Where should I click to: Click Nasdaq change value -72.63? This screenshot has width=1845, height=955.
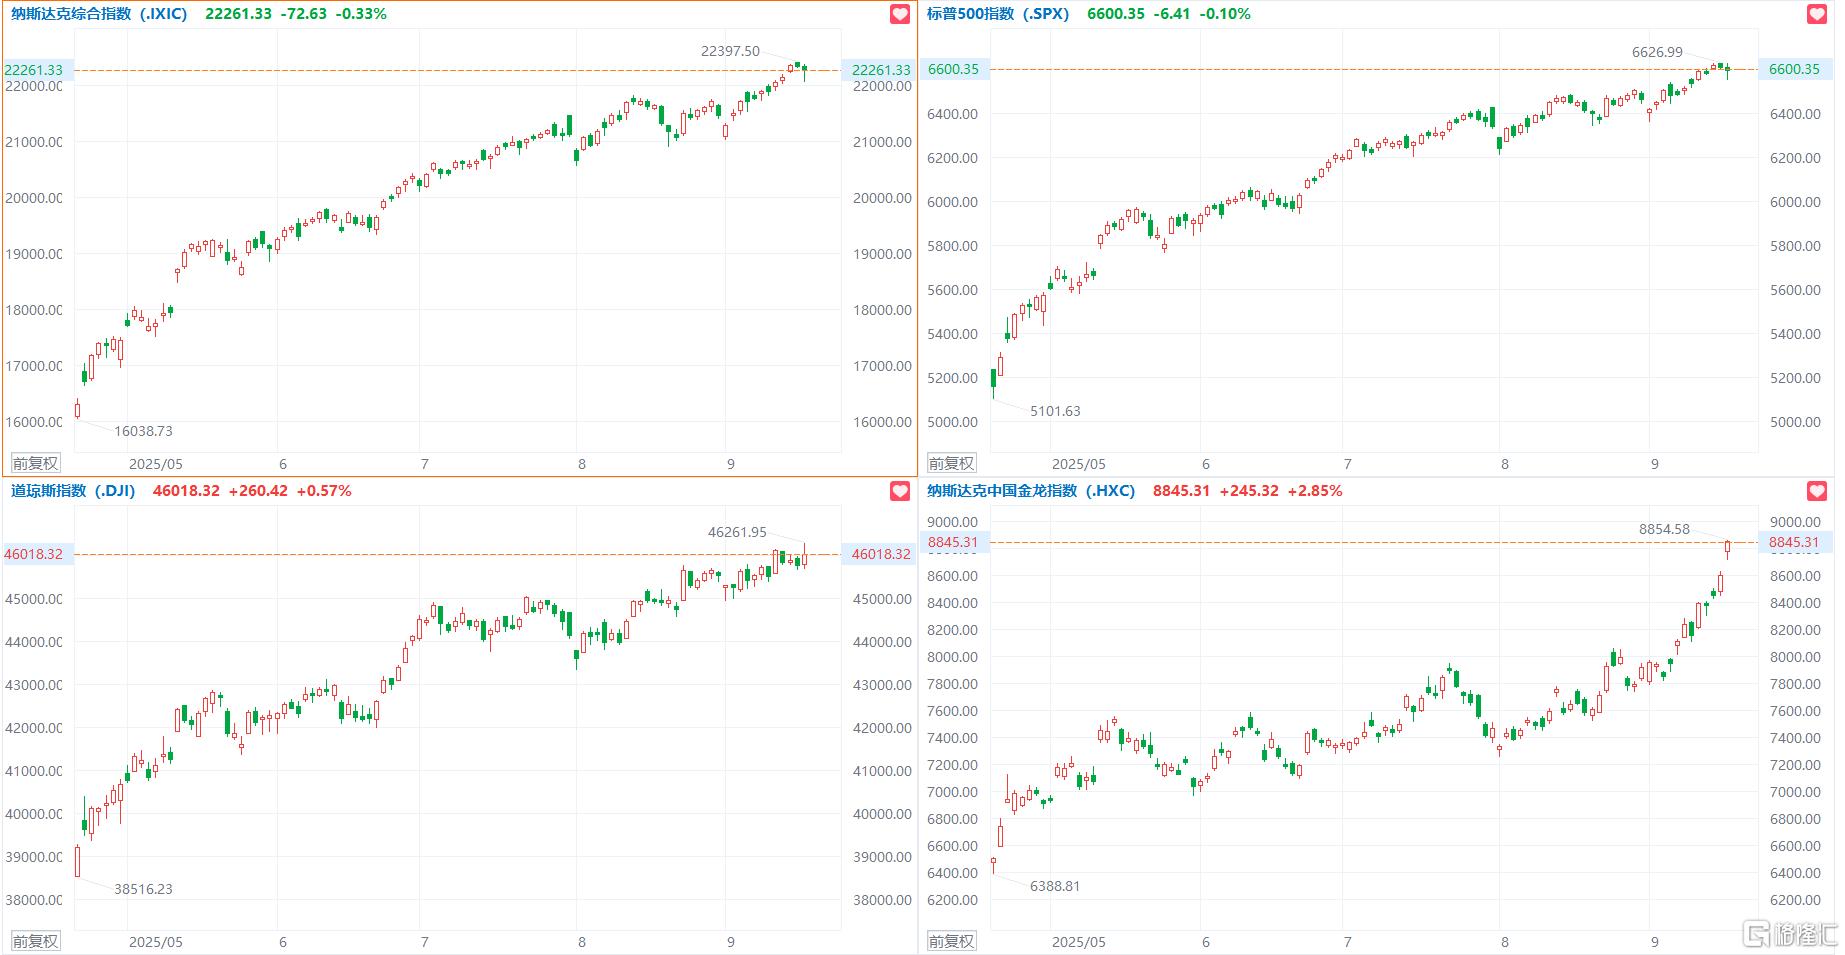[304, 14]
